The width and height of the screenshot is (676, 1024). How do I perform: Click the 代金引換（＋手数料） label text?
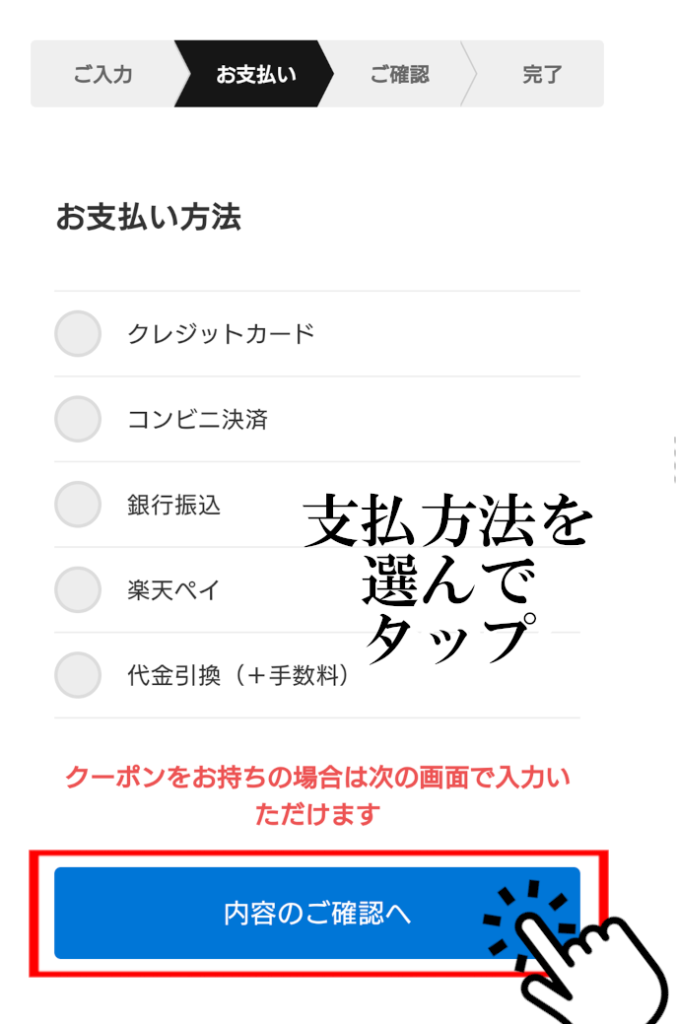[x=241, y=676]
